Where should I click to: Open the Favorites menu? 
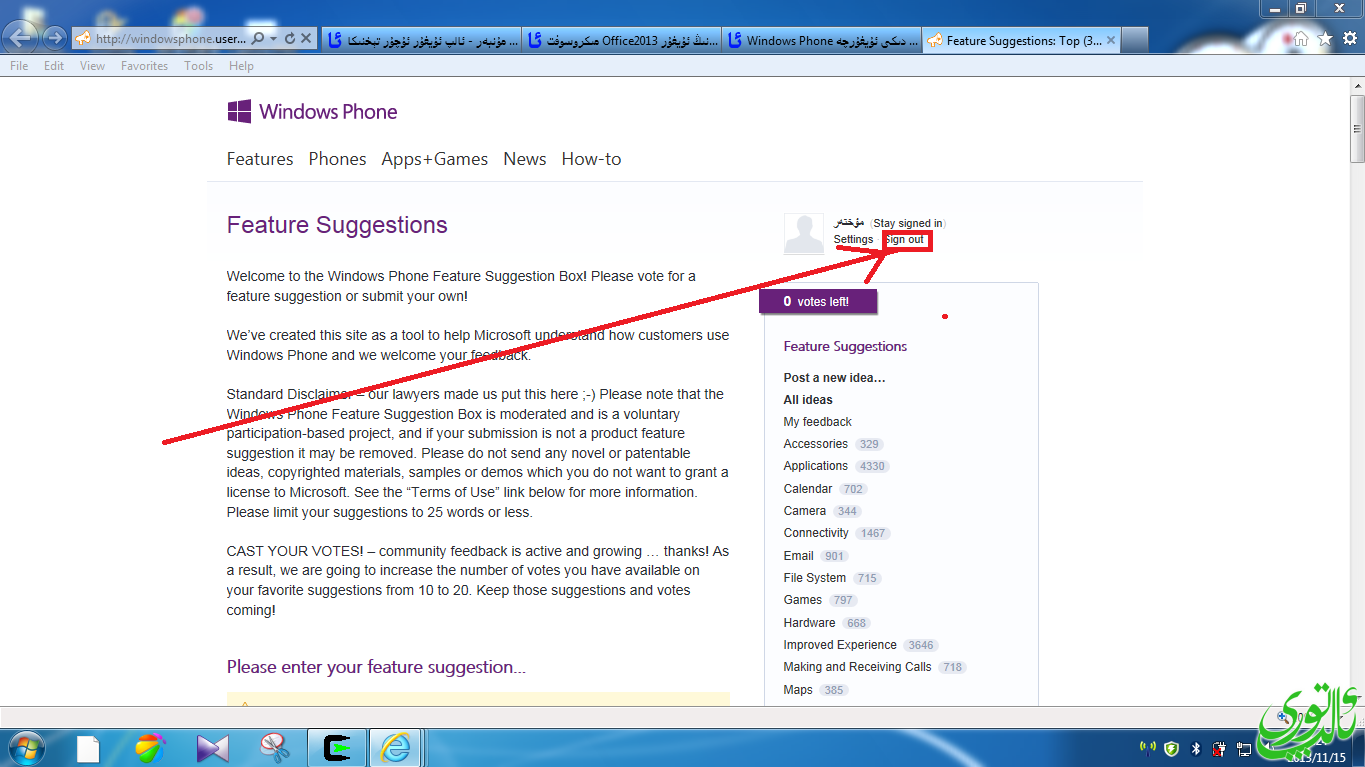[x=144, y=66]
